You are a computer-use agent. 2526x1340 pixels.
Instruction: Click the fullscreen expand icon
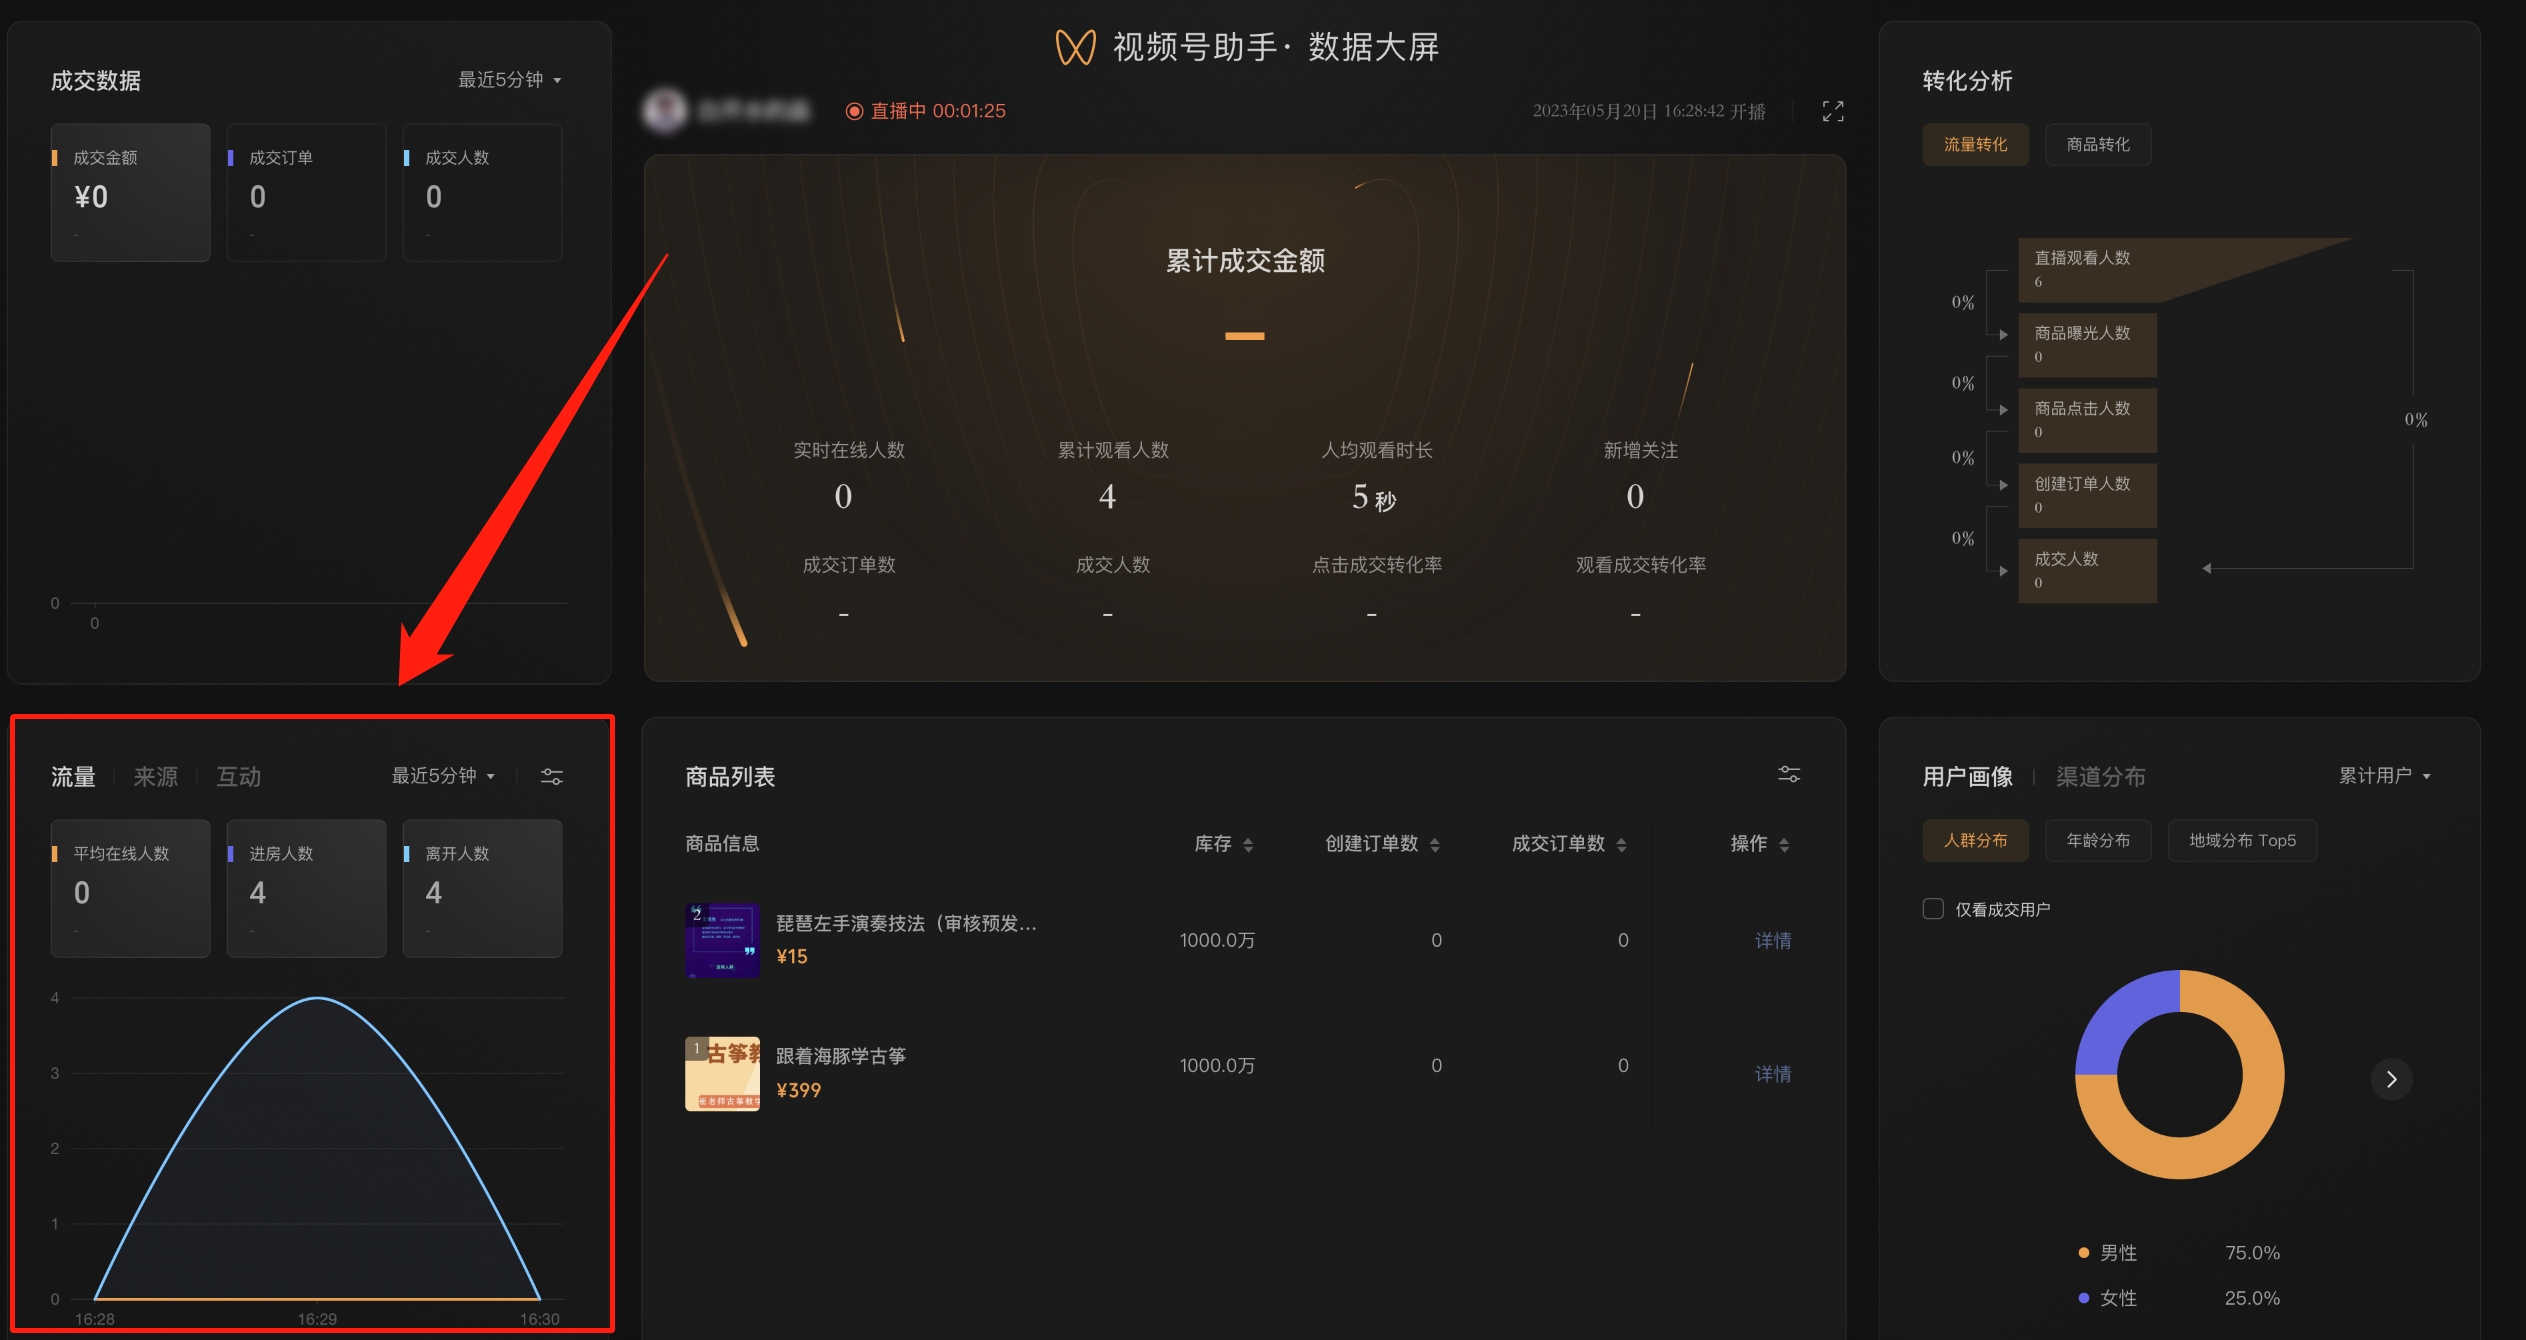point(1832,111)
